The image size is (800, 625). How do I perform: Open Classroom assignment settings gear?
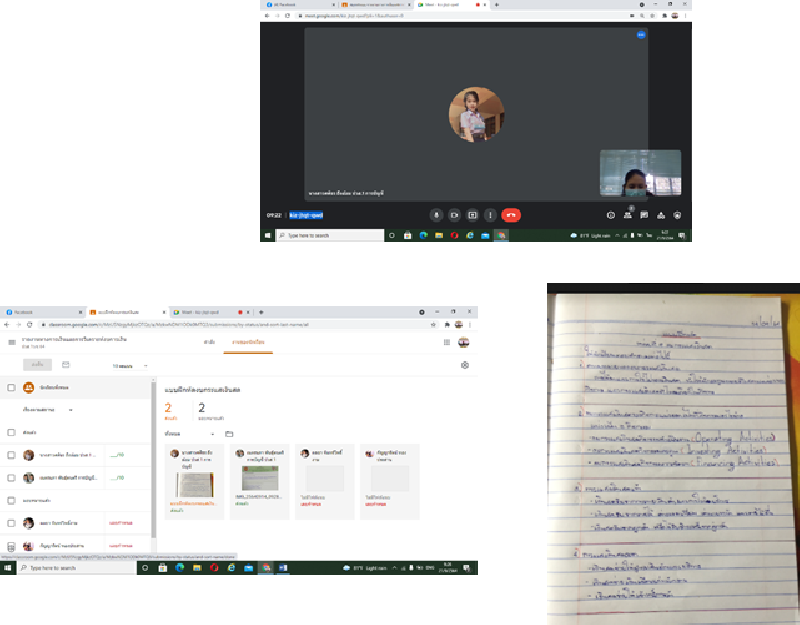(465, 365)
